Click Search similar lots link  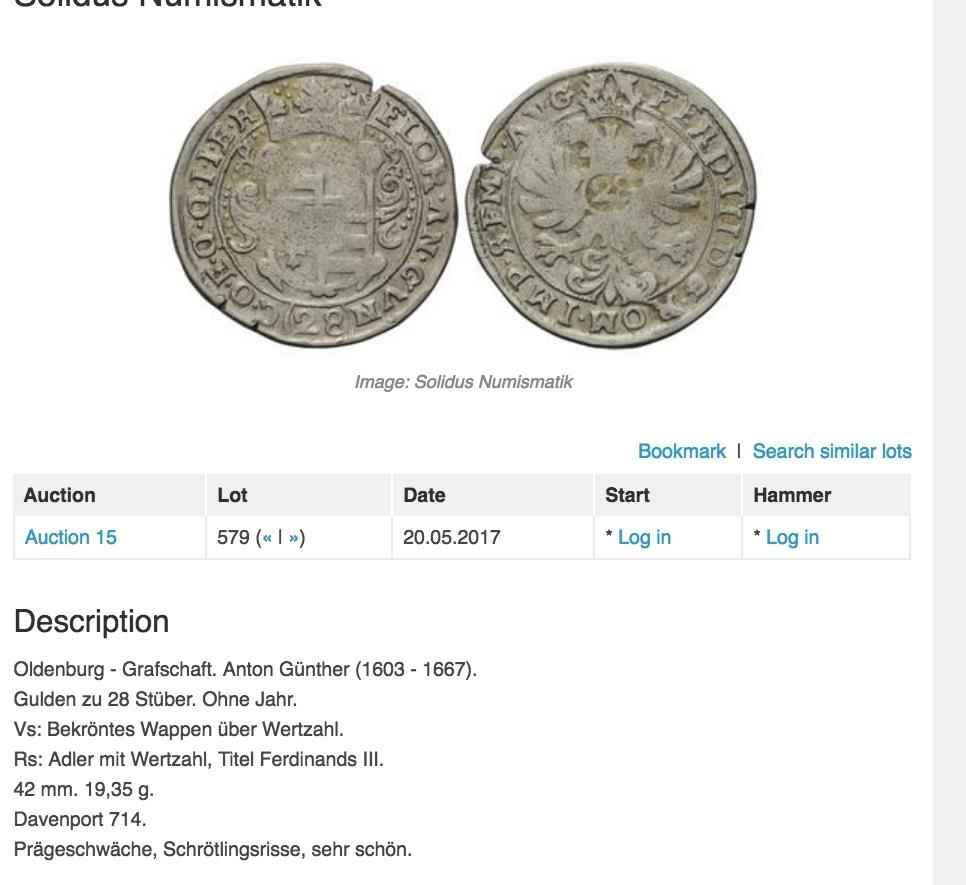[x=832, y=451]
